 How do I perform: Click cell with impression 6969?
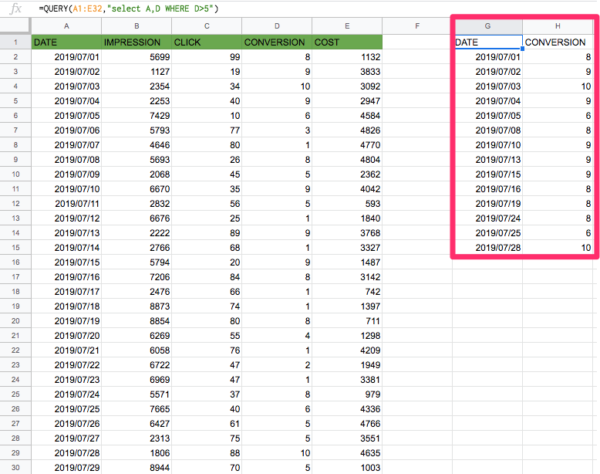pyautogui.click(x=137, y=380)
